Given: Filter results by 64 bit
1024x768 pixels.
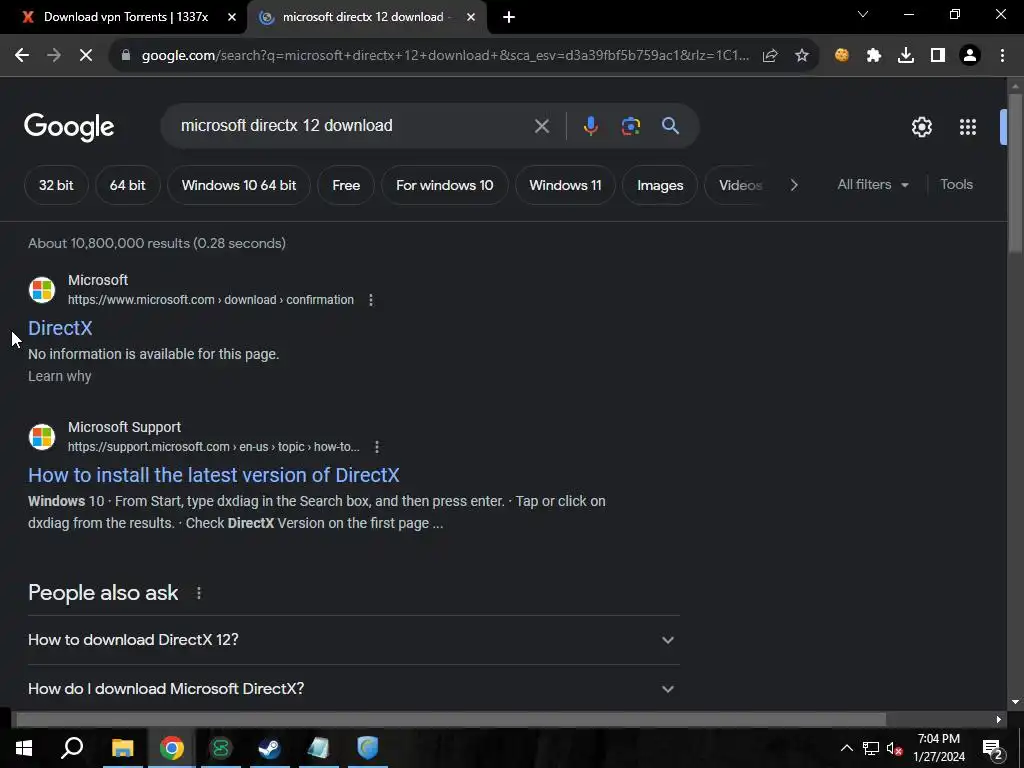Looking at the screenshot, I should pos(127,185).
